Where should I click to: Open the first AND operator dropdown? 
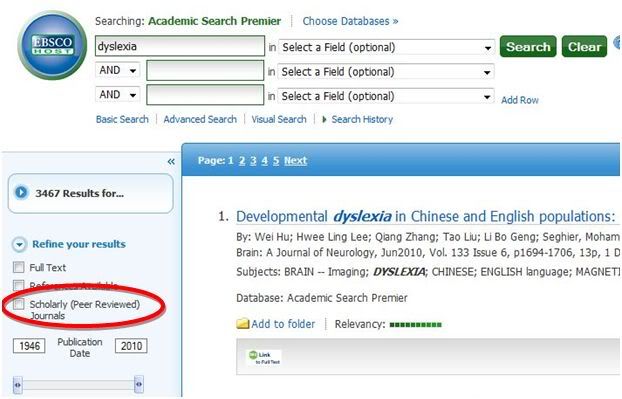[118, 71]
